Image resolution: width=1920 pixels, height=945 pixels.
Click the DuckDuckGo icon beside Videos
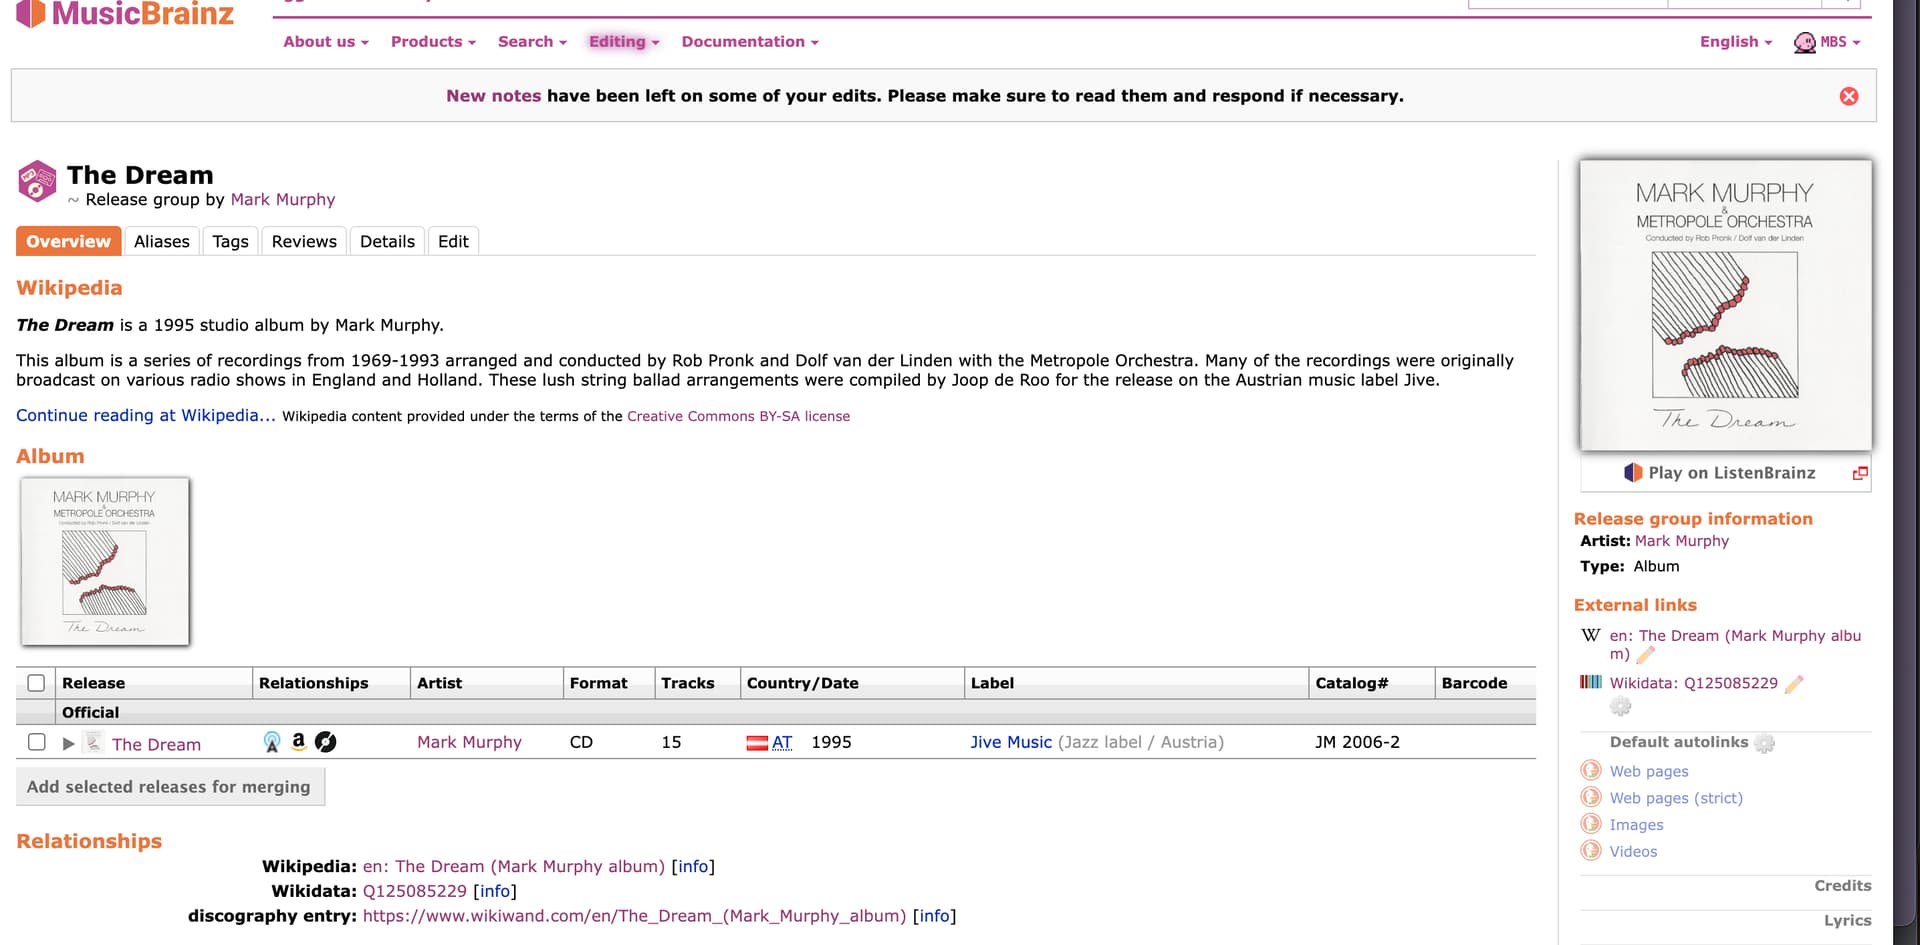1591,851
